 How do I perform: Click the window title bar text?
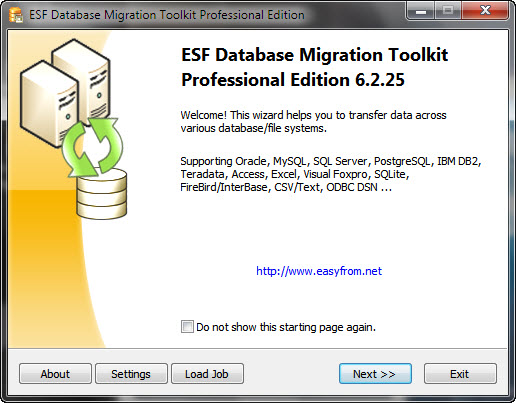pos(167,15)
